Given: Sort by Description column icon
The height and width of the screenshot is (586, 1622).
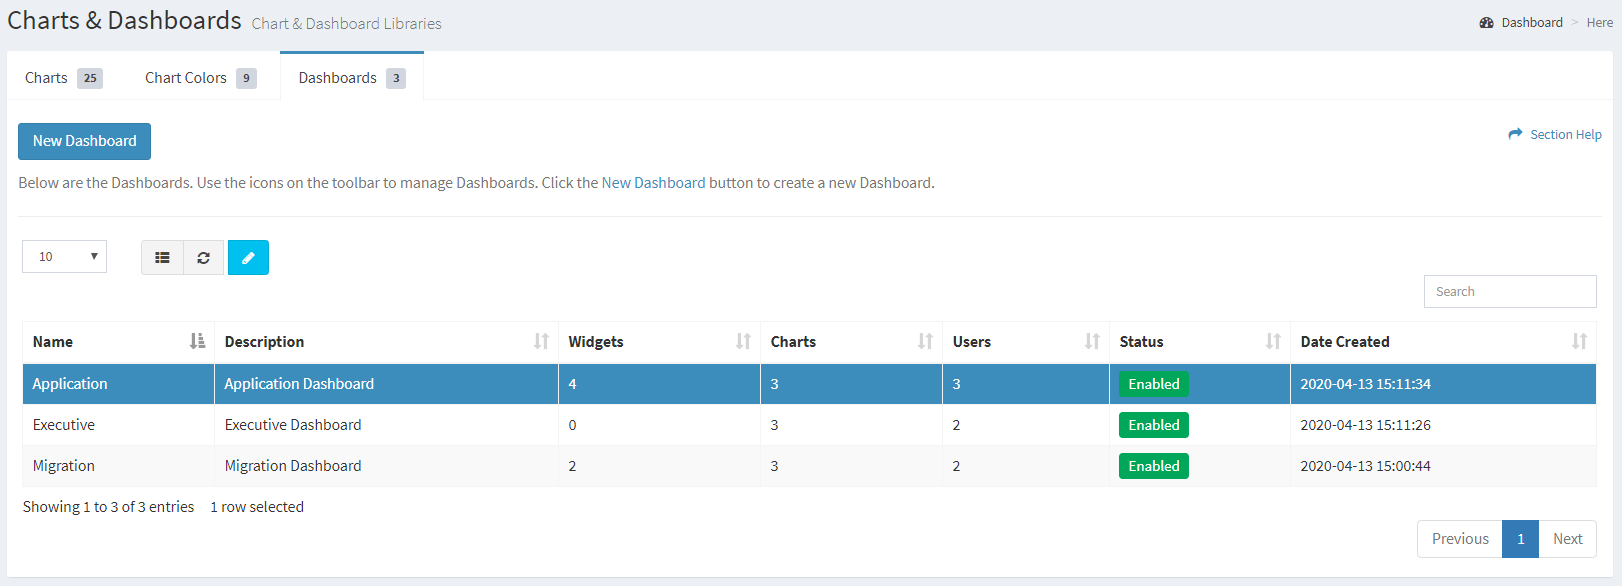Looking at the screenshot, I should 541,342.
